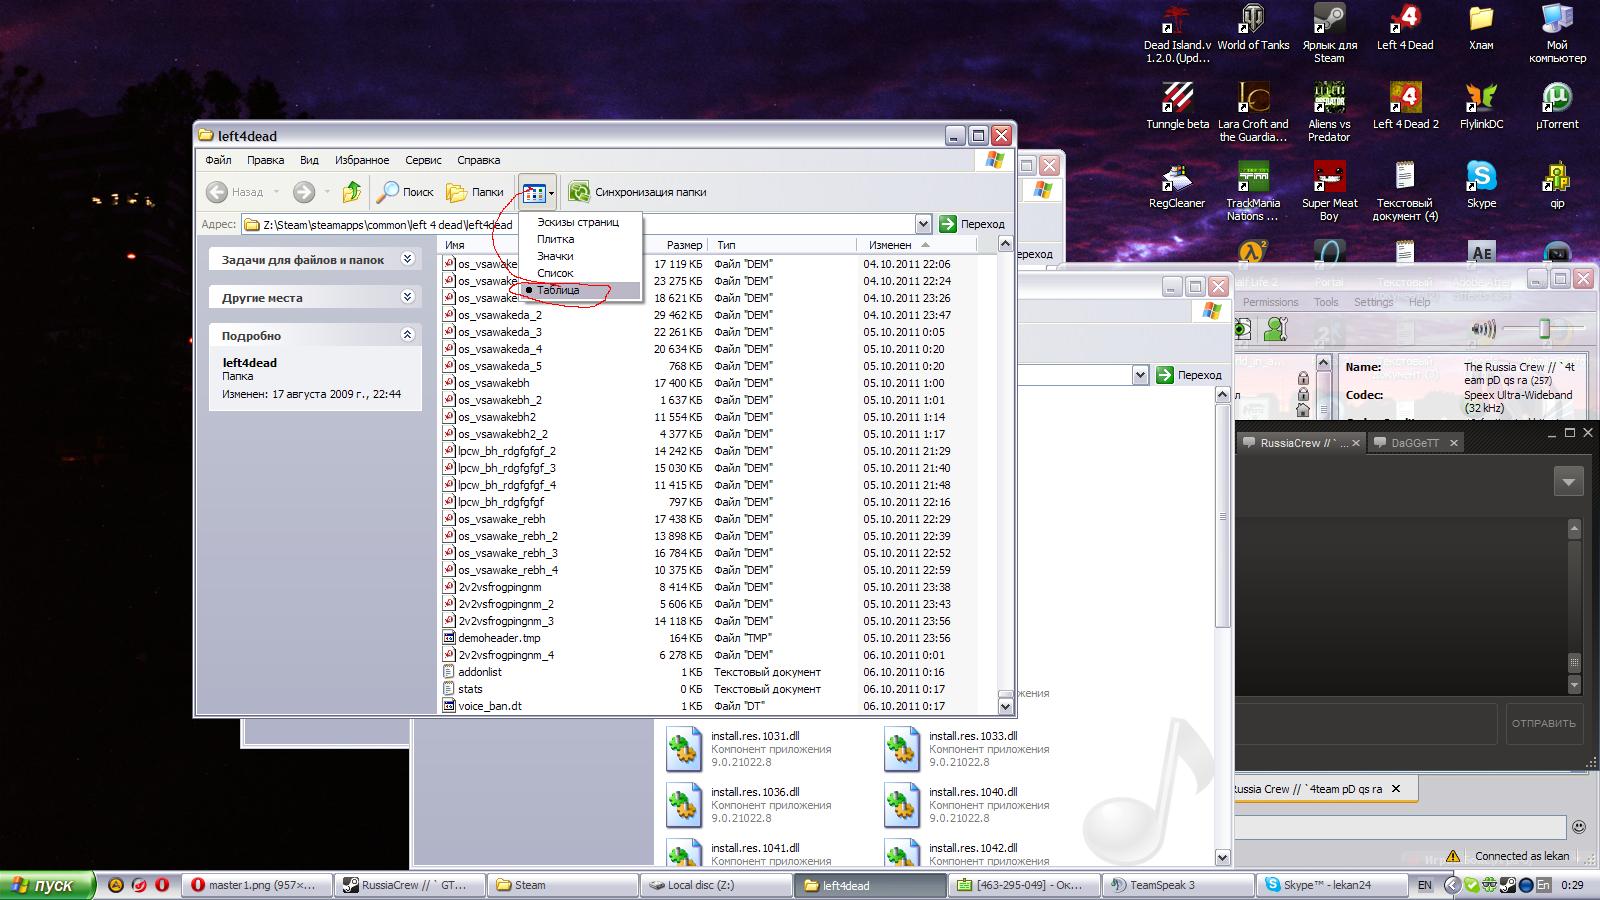Adjust the TeamSpeak volume slider

point(1544,329)
